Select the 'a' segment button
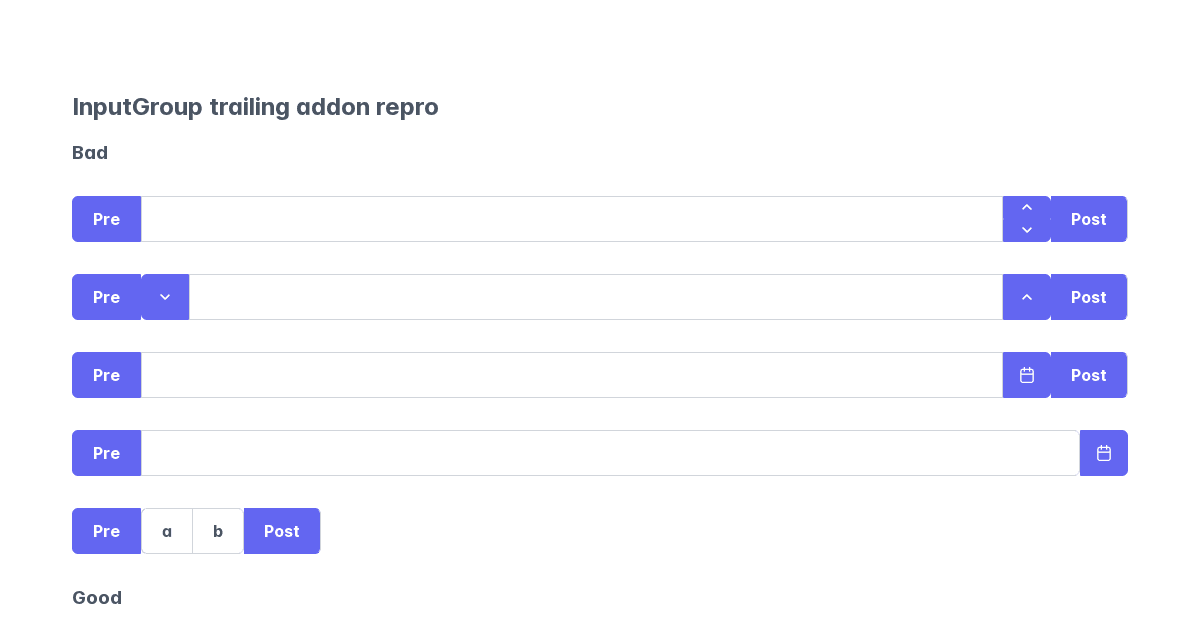Viewport: 1200px width, 630px height. 167,531
